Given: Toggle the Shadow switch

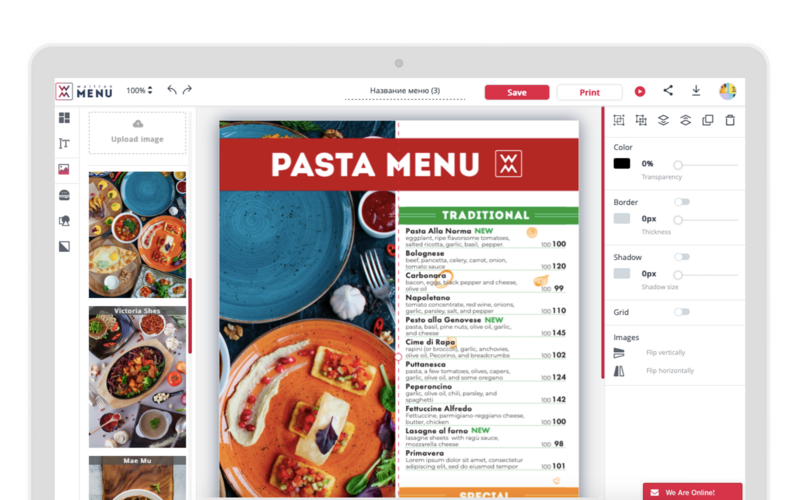Looking at the screenshot, I should click(682, 257).
